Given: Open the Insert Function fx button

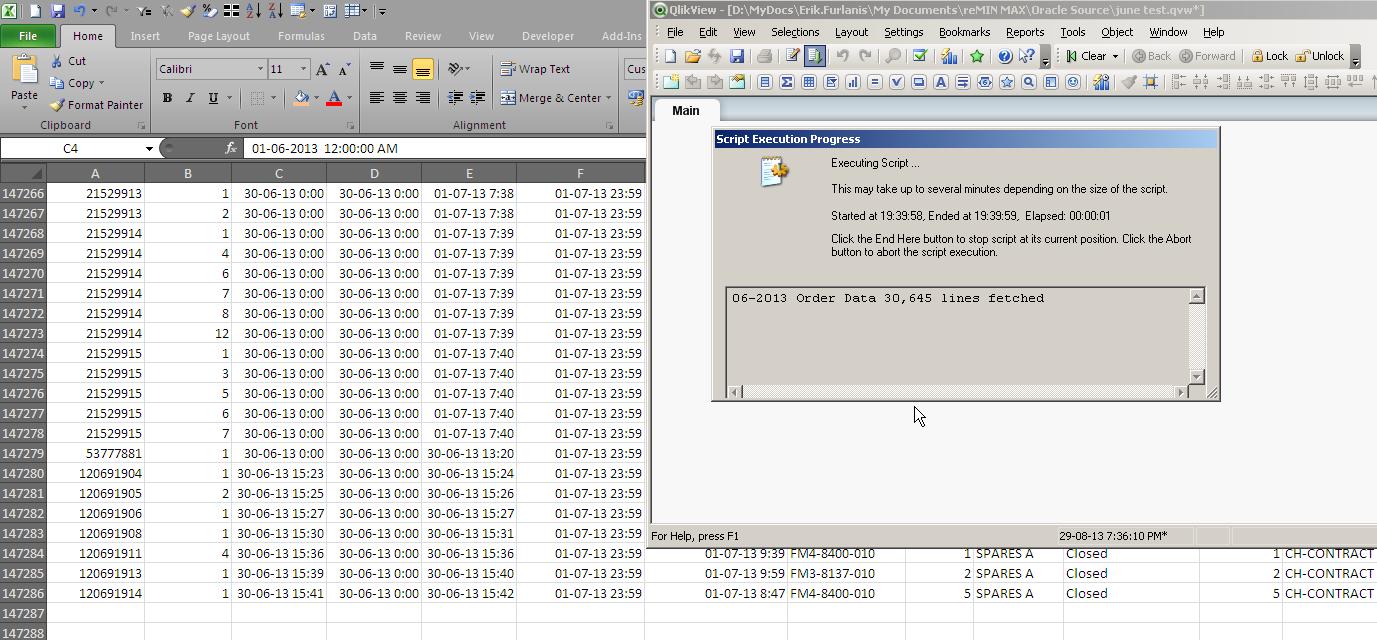Looking at the screenshot, I should pyautogui.click(x=231, y=148).
